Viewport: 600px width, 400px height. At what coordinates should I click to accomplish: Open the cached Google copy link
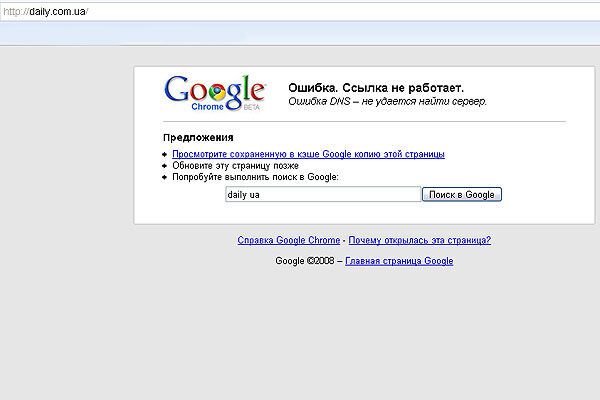click(308, 154)
